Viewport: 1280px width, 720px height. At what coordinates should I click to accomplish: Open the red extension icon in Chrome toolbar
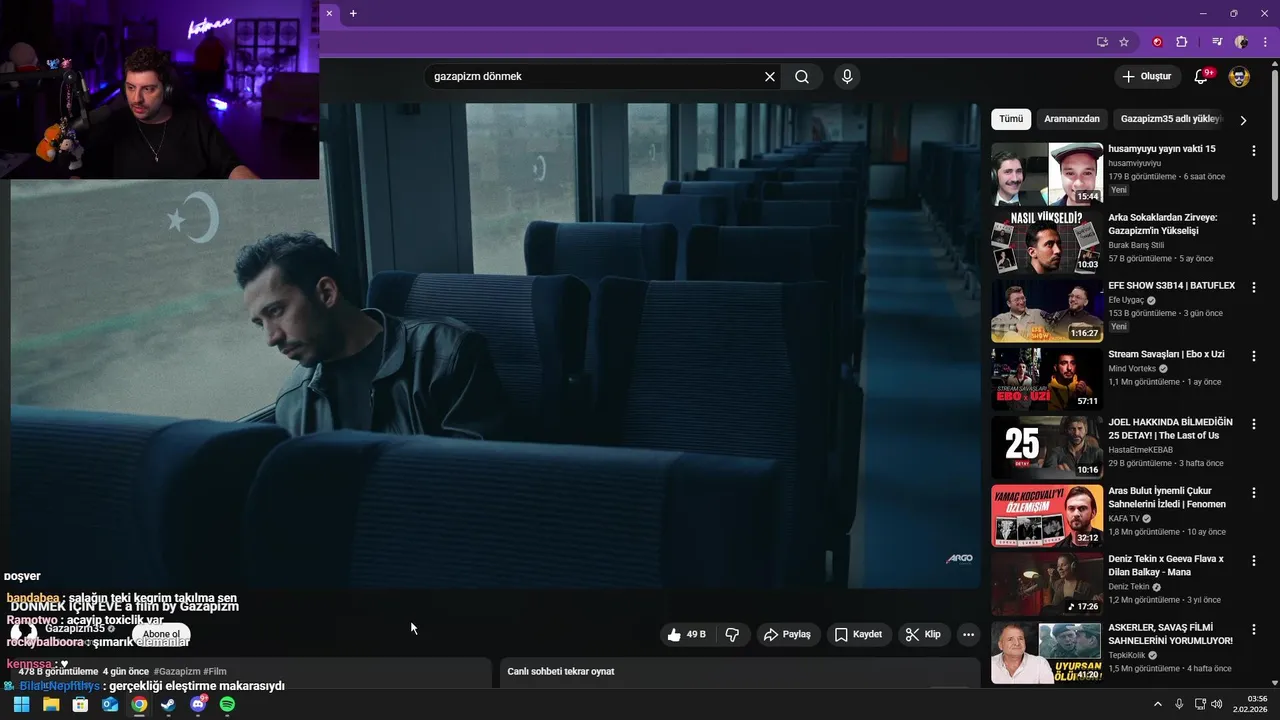(x=1158, y=42)
